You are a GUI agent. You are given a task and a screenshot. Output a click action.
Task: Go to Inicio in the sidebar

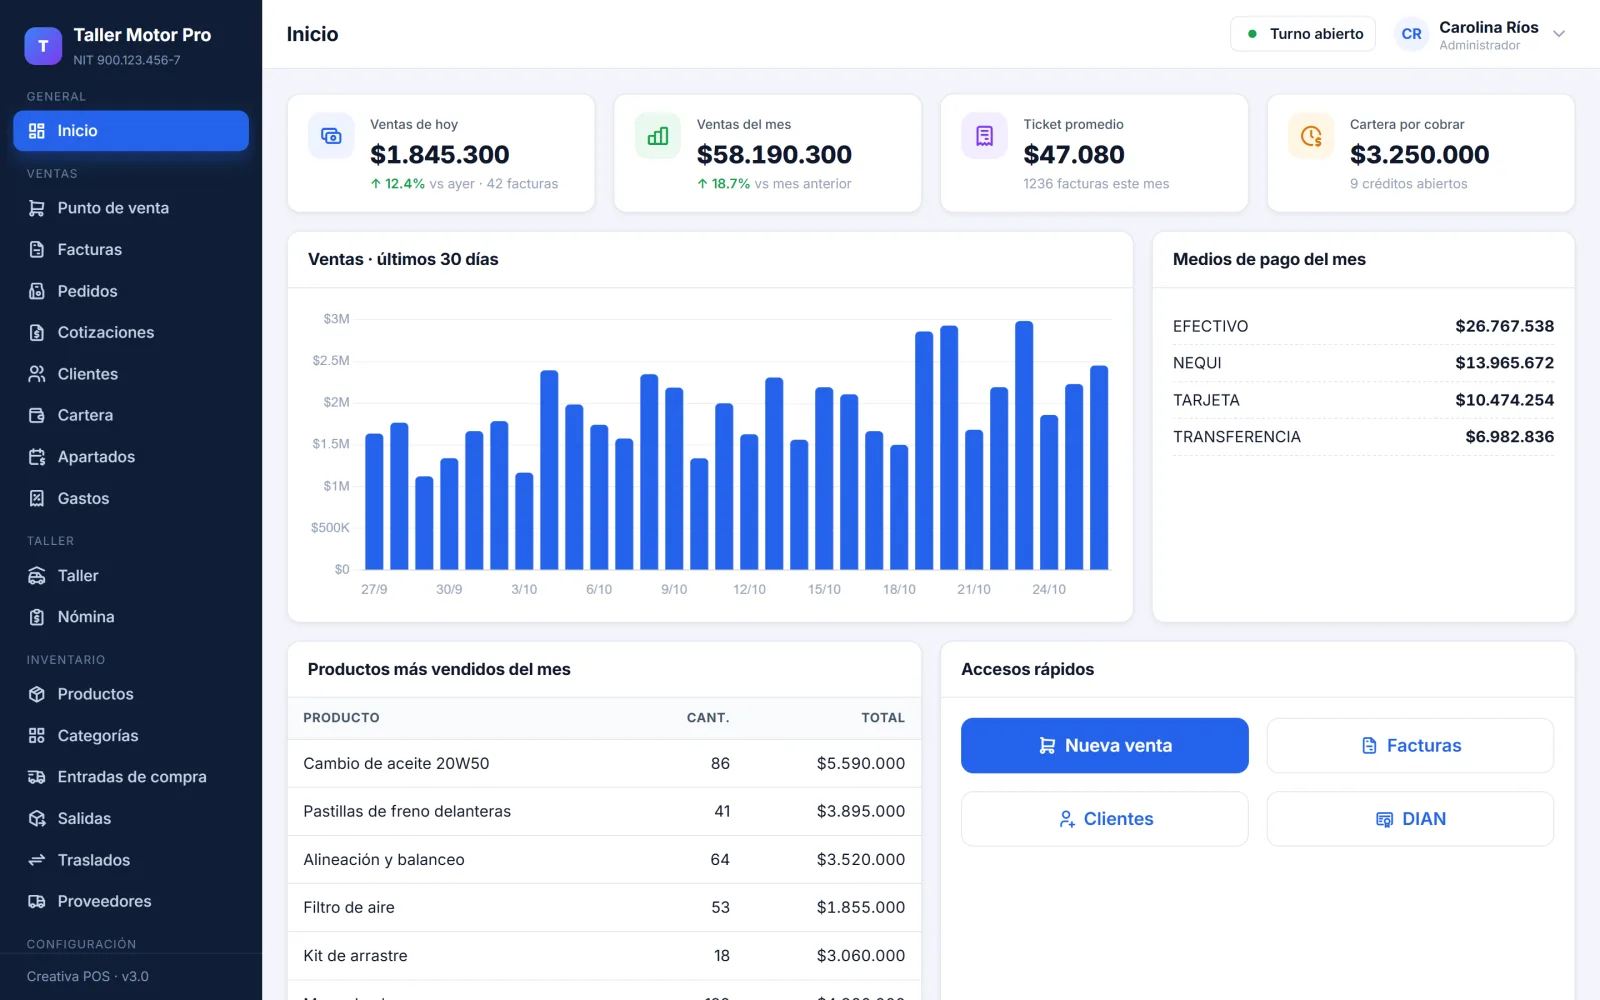pos(131,131)
